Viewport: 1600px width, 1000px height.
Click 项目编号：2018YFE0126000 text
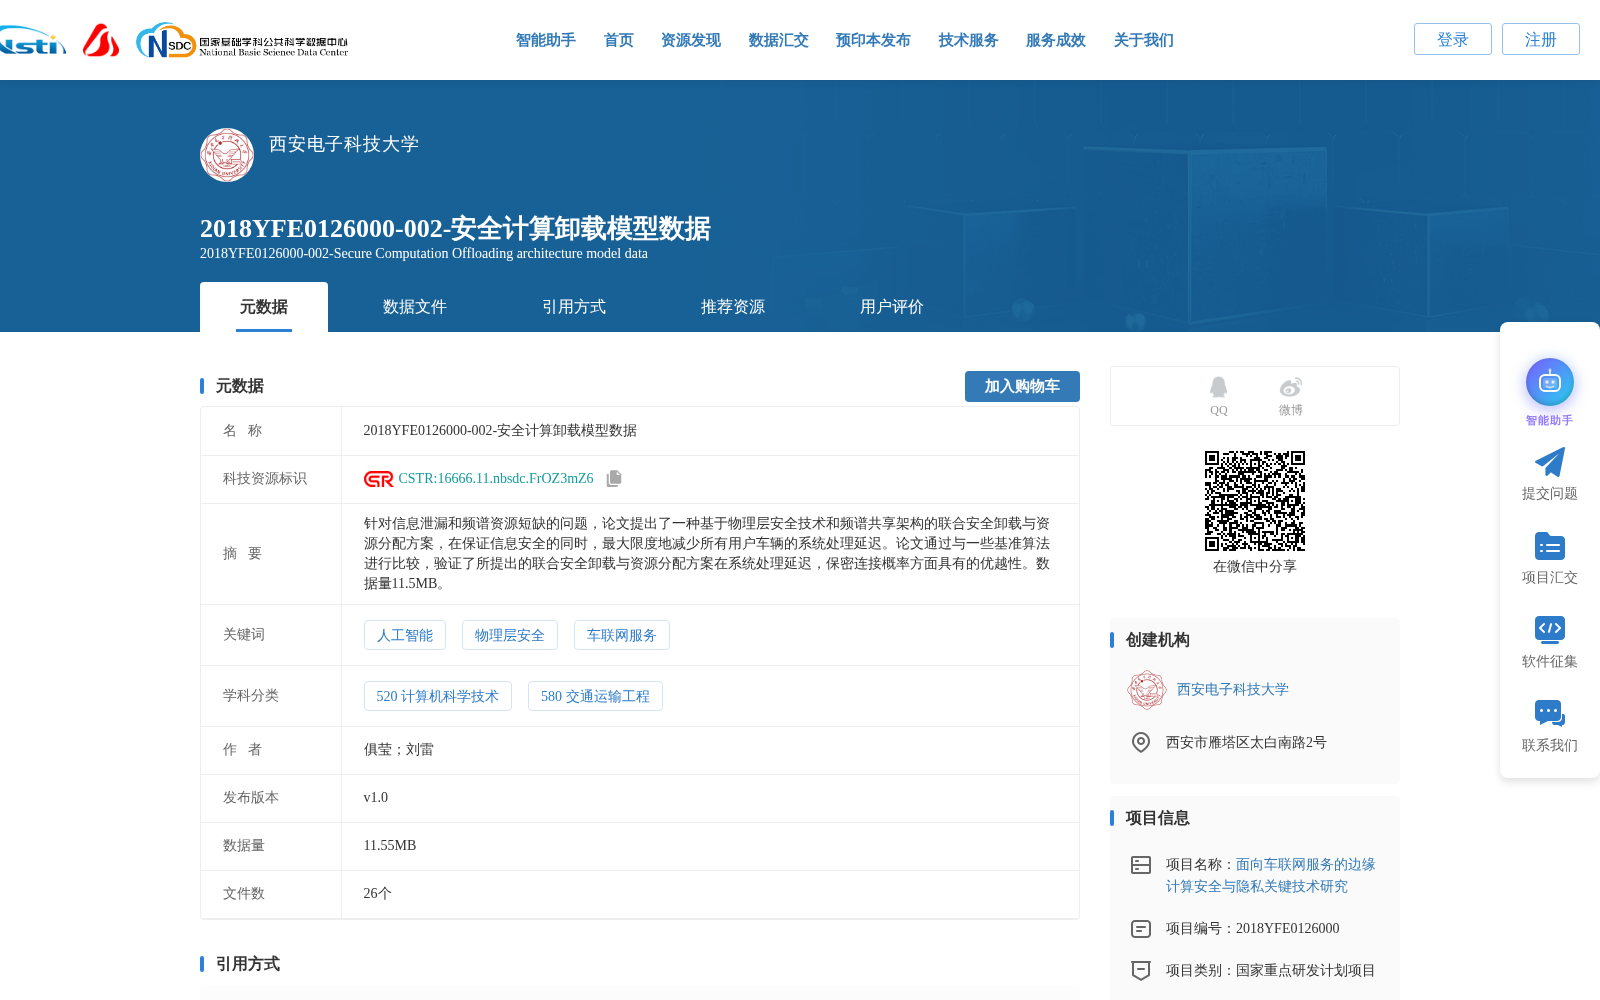tap(1253, 929)
